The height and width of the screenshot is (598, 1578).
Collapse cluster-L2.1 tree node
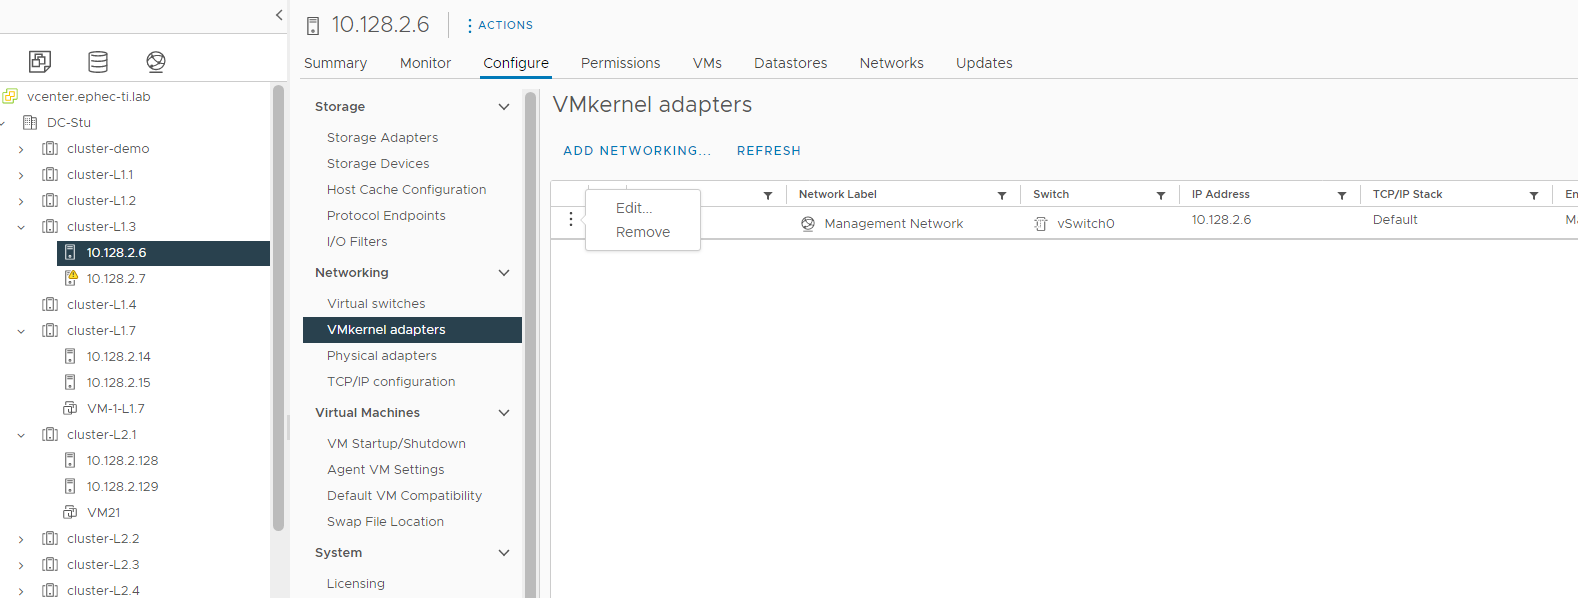pos(21,435)
